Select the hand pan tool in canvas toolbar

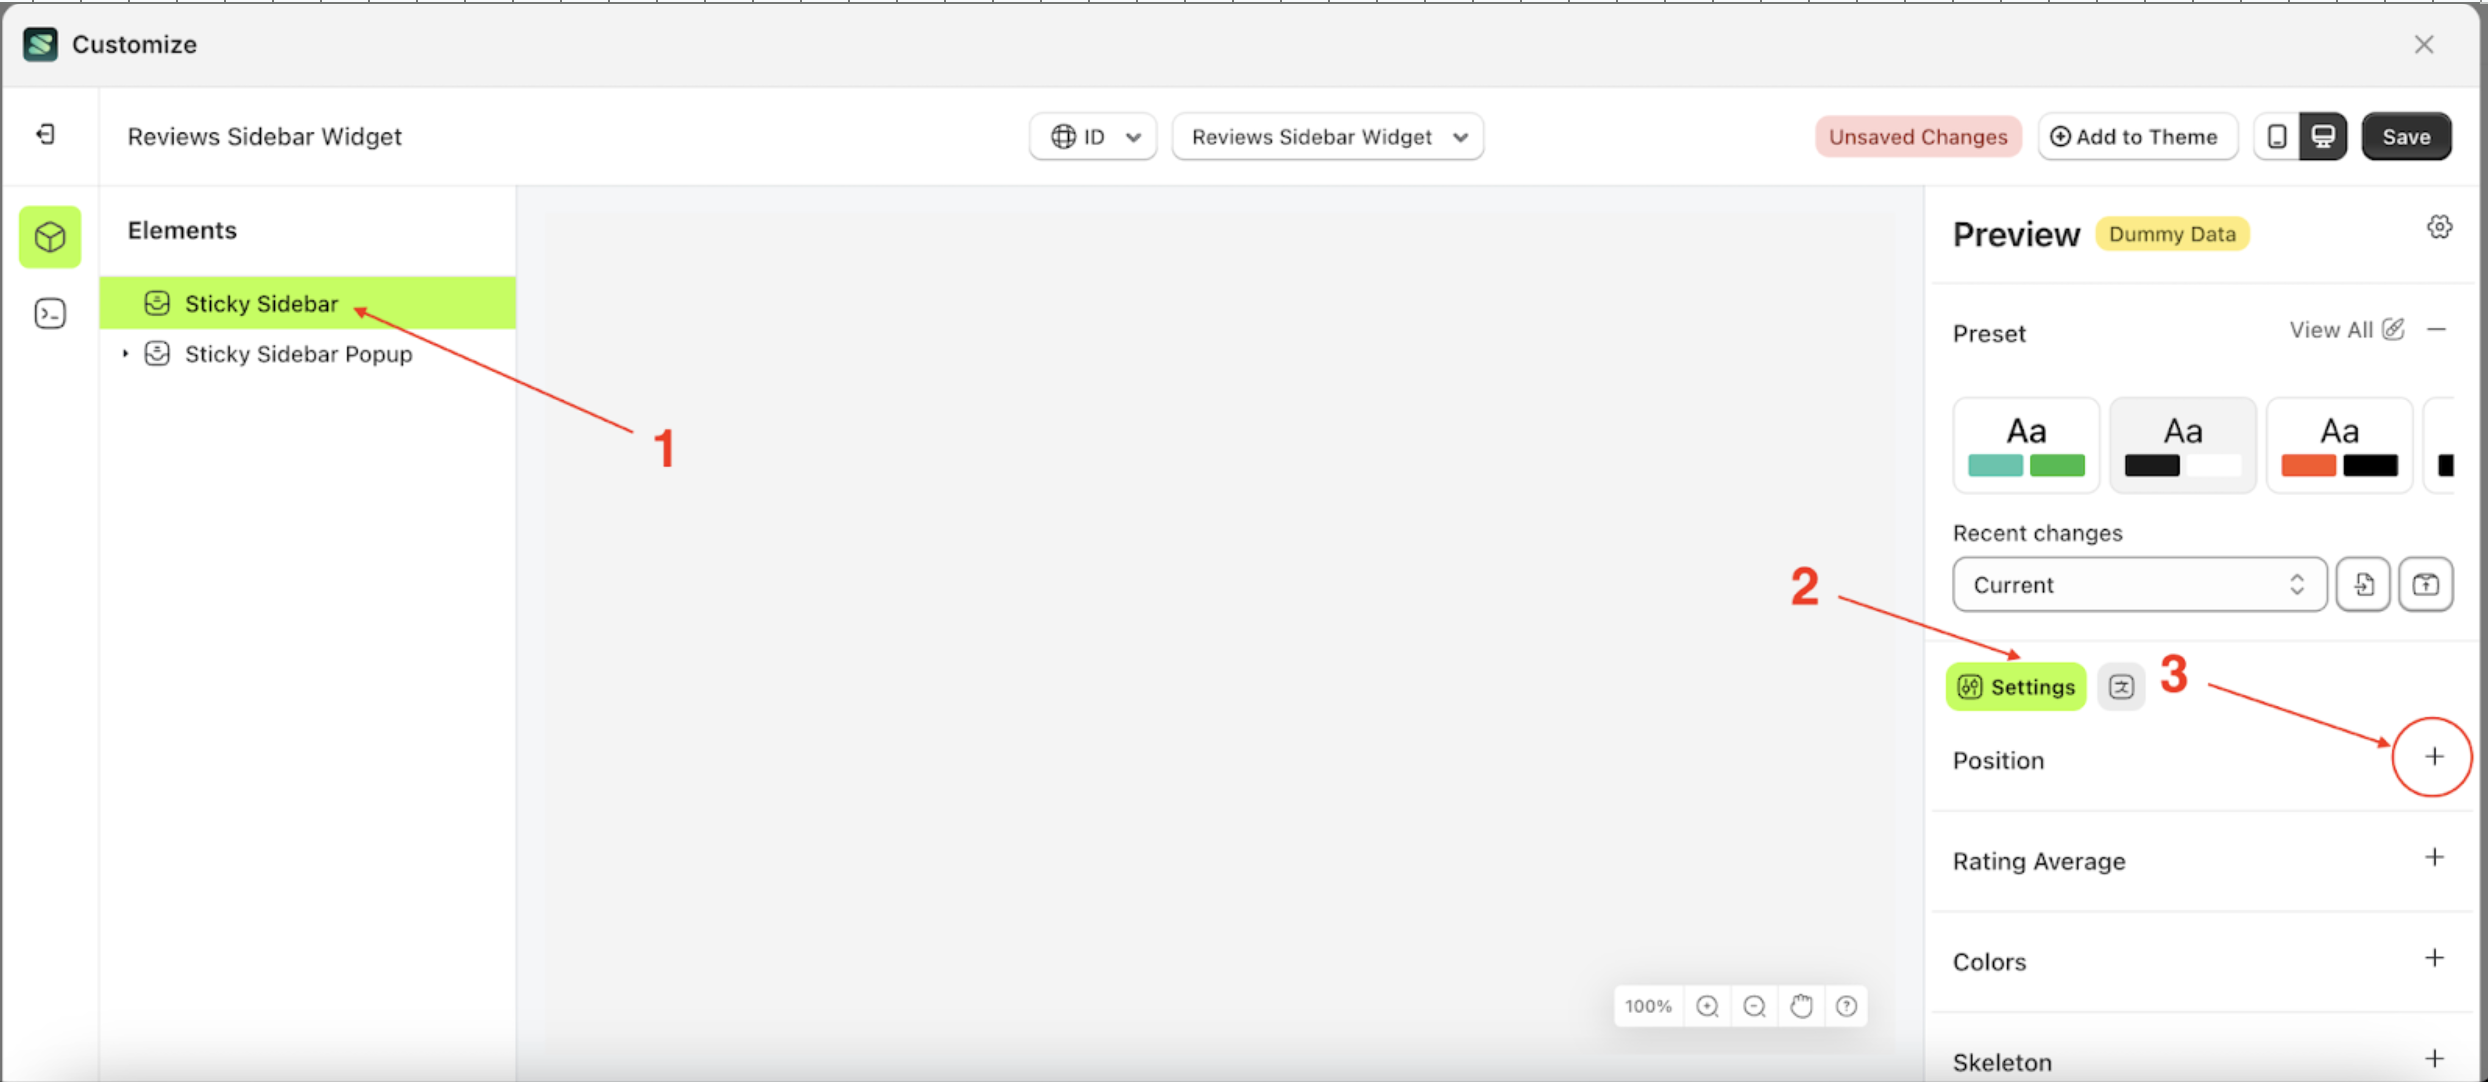[1801, 1006]
